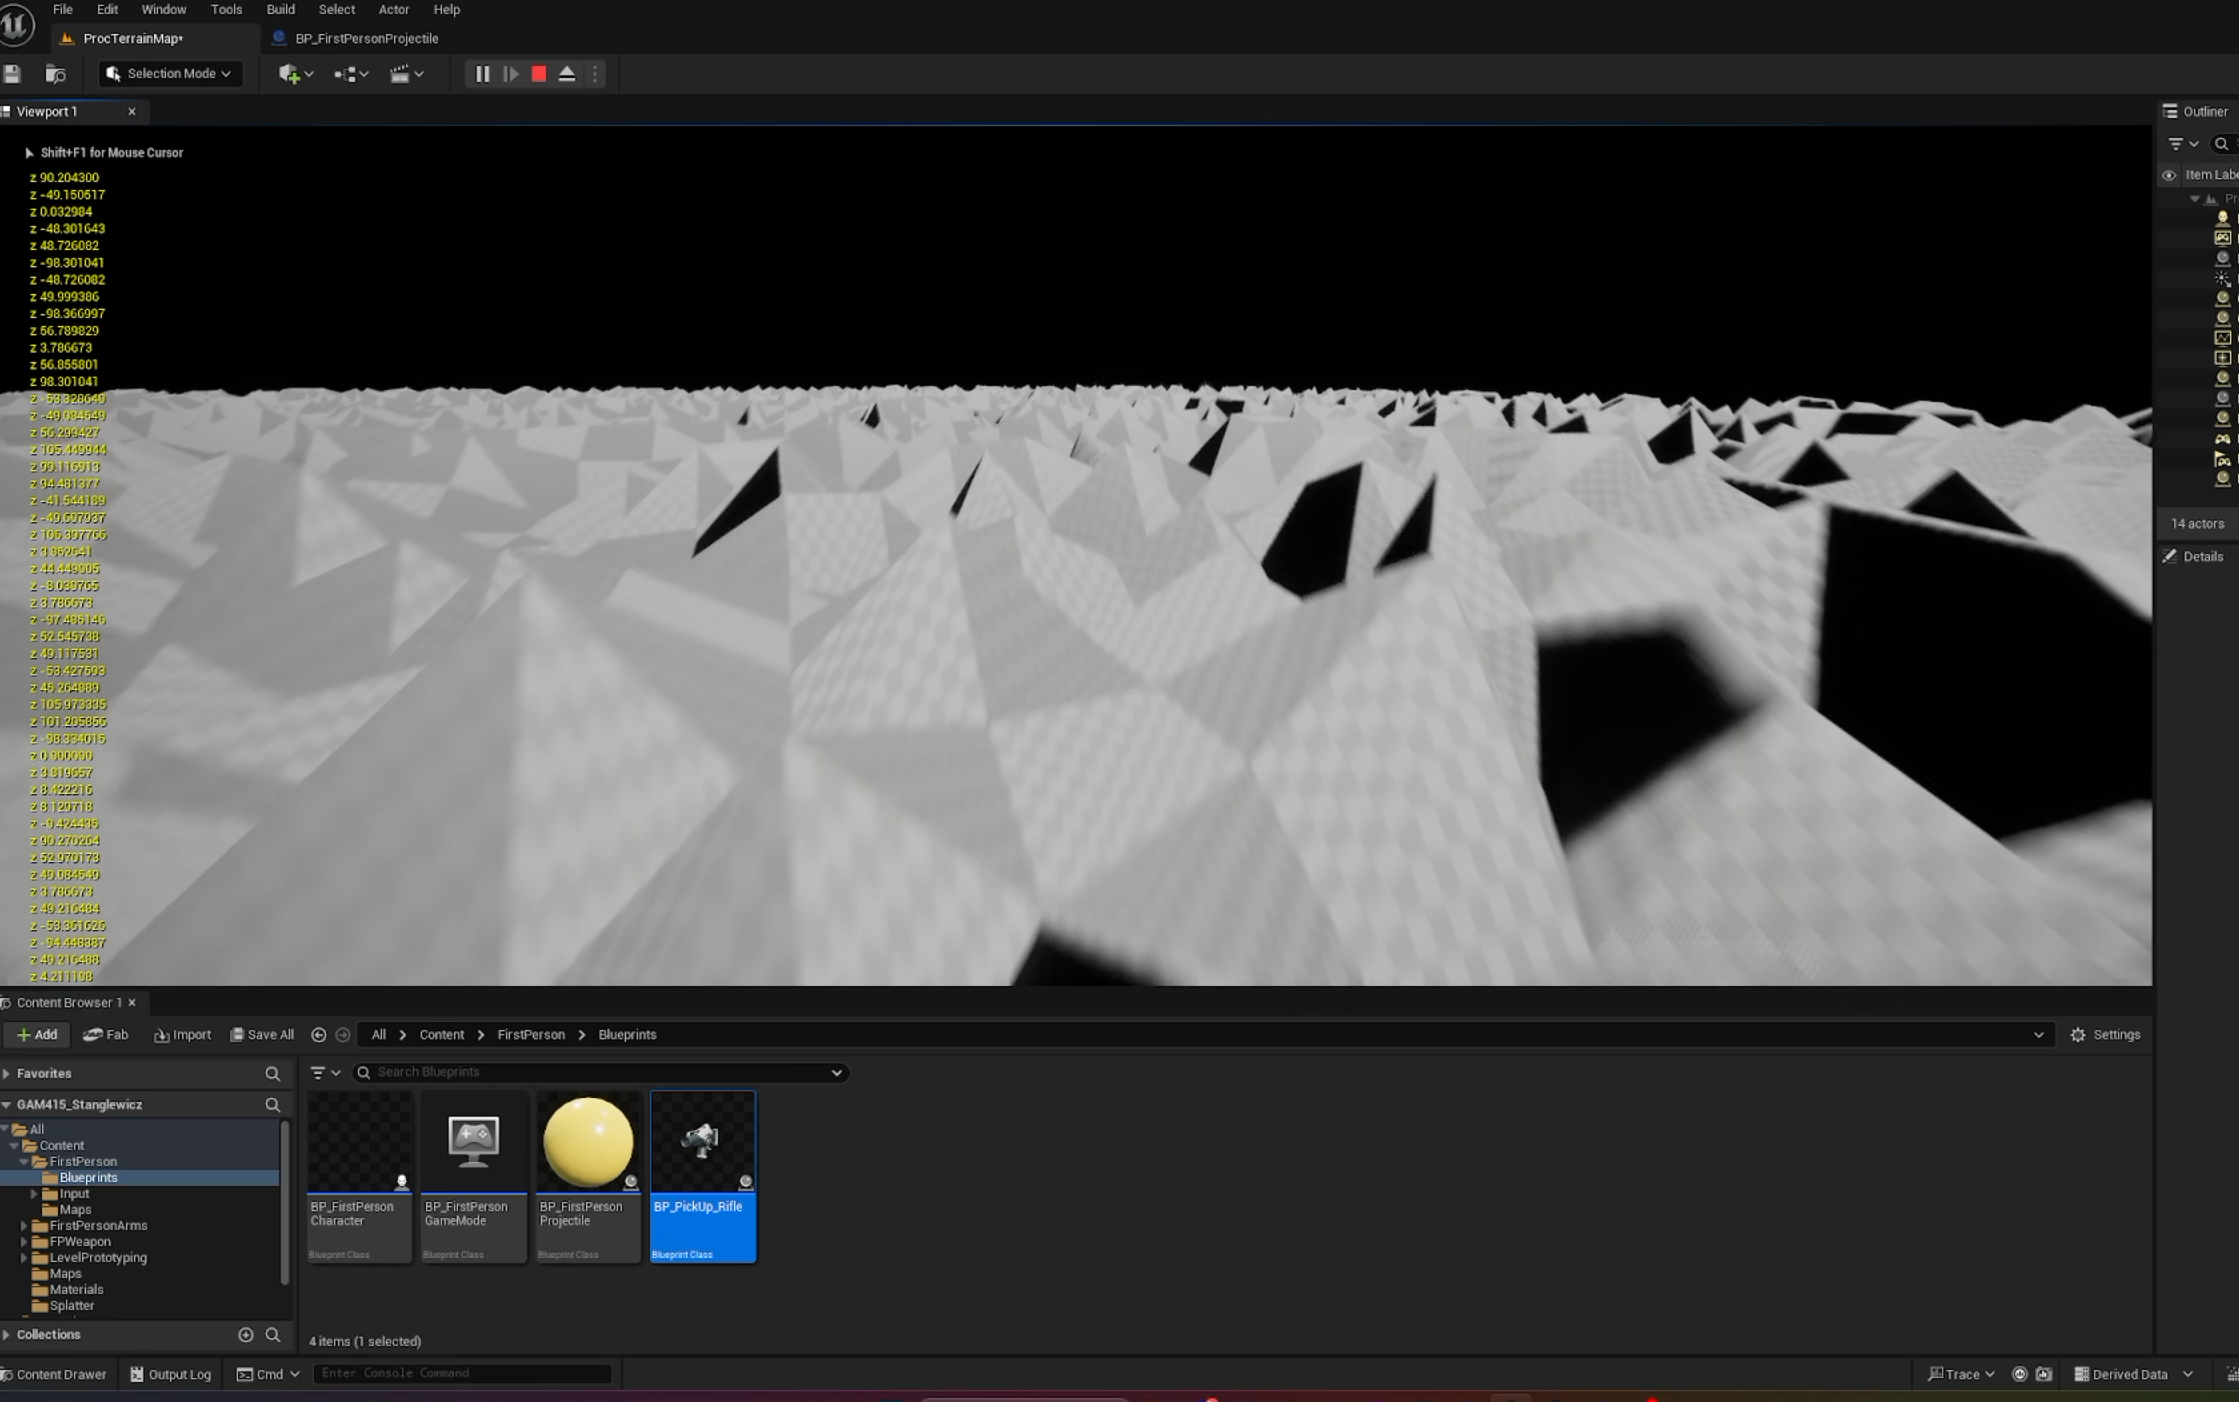Open the play options three-dot menu
This screenshot has width=2239, height=1402.
point(595,74)
